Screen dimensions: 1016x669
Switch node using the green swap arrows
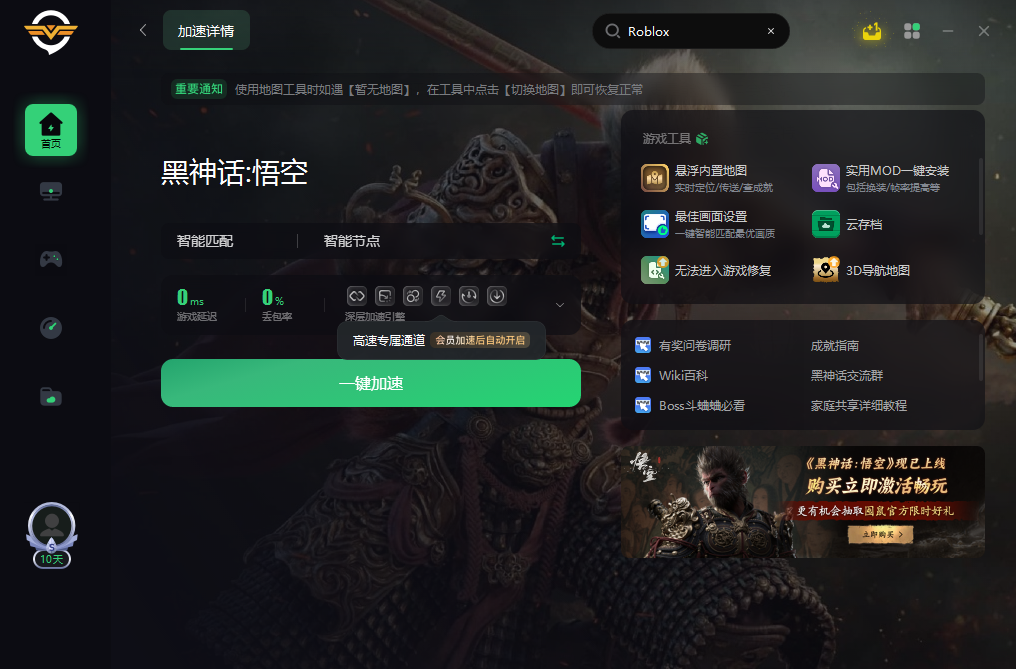[x=558, y=241]
